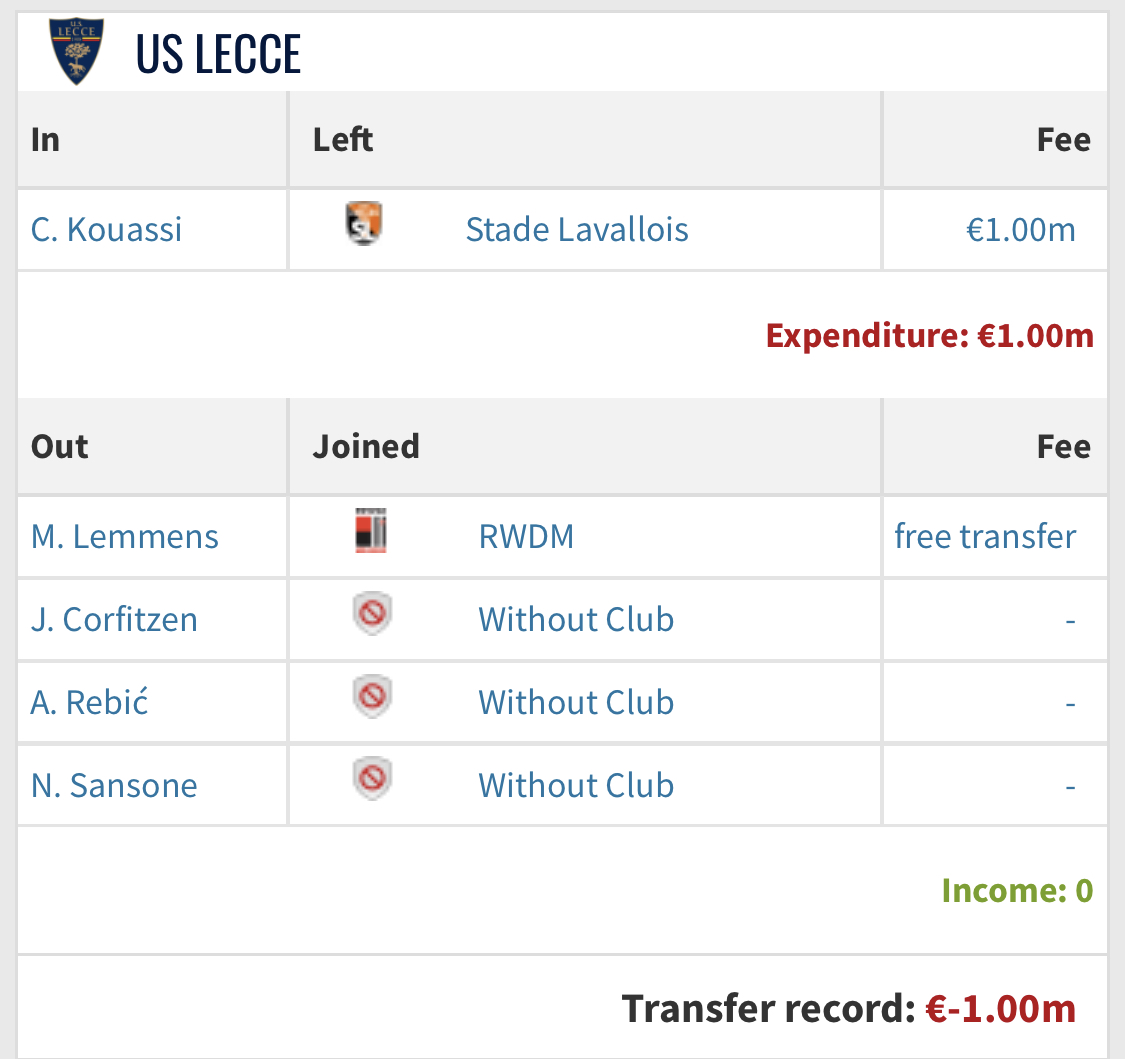Click the Without Club icon beside J. Corfitzen
The height and width of the screenshot is (1059, 1125).
372,614
